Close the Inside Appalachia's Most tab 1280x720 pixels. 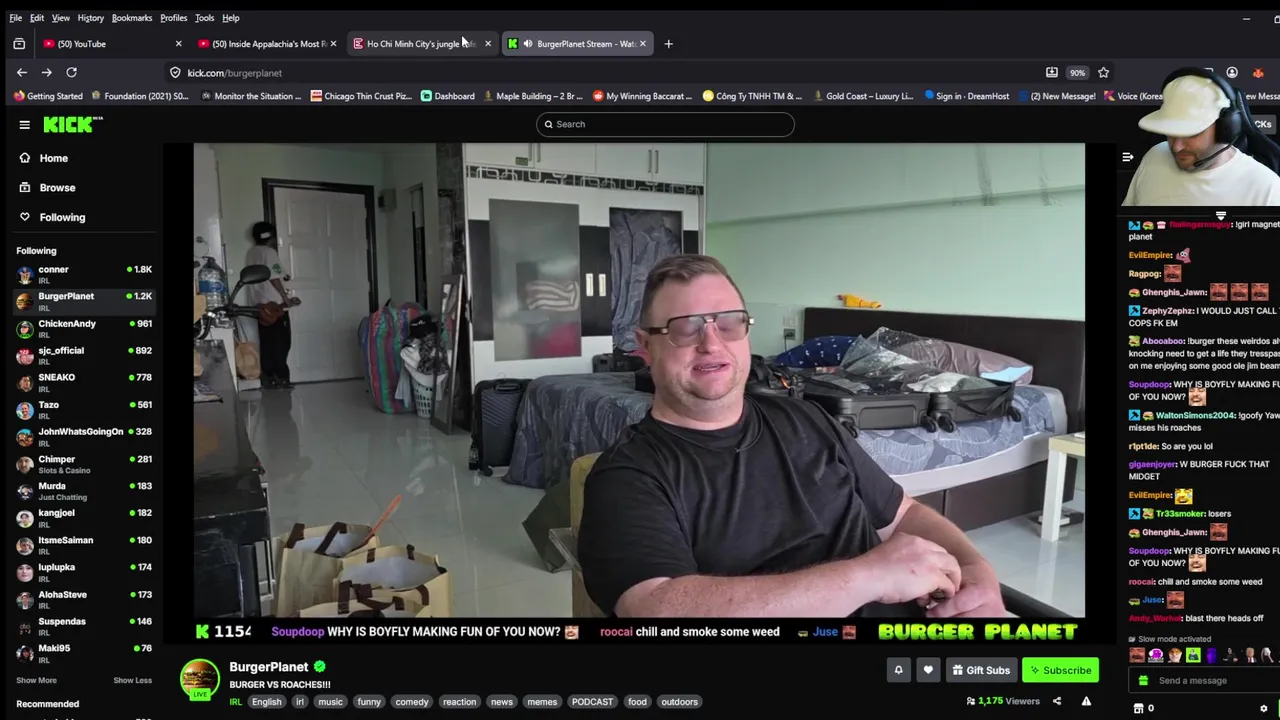point(333,44)
